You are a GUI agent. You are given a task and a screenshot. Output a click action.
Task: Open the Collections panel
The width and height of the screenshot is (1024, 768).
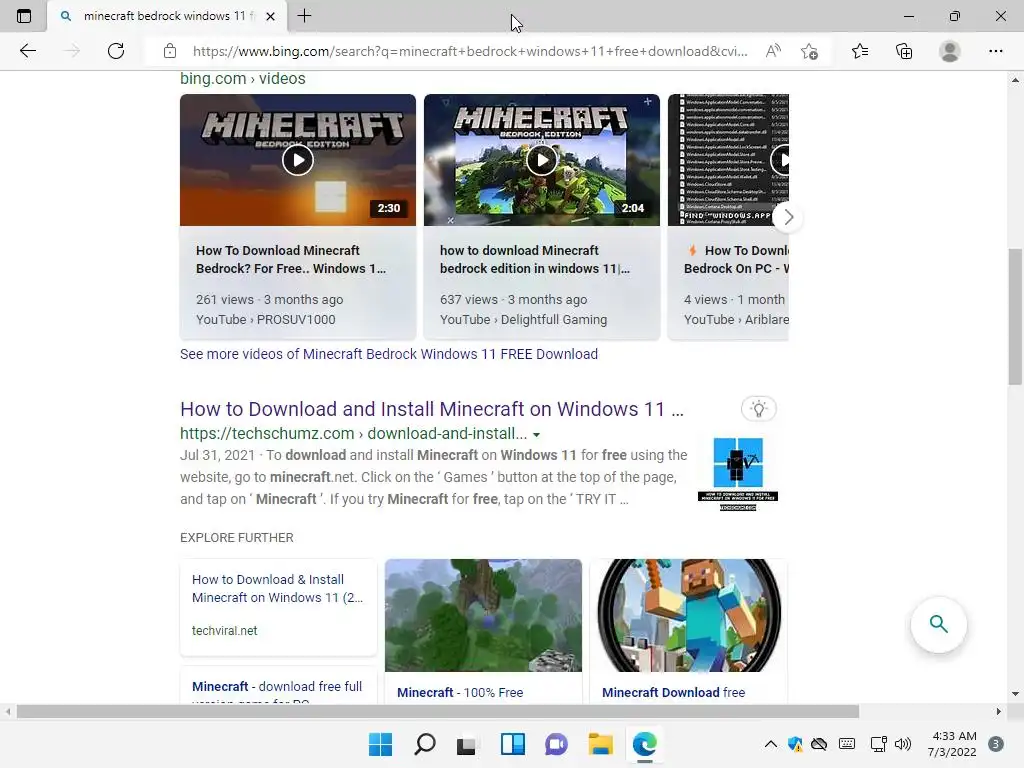pyautogui.click(x=904, y=51)
